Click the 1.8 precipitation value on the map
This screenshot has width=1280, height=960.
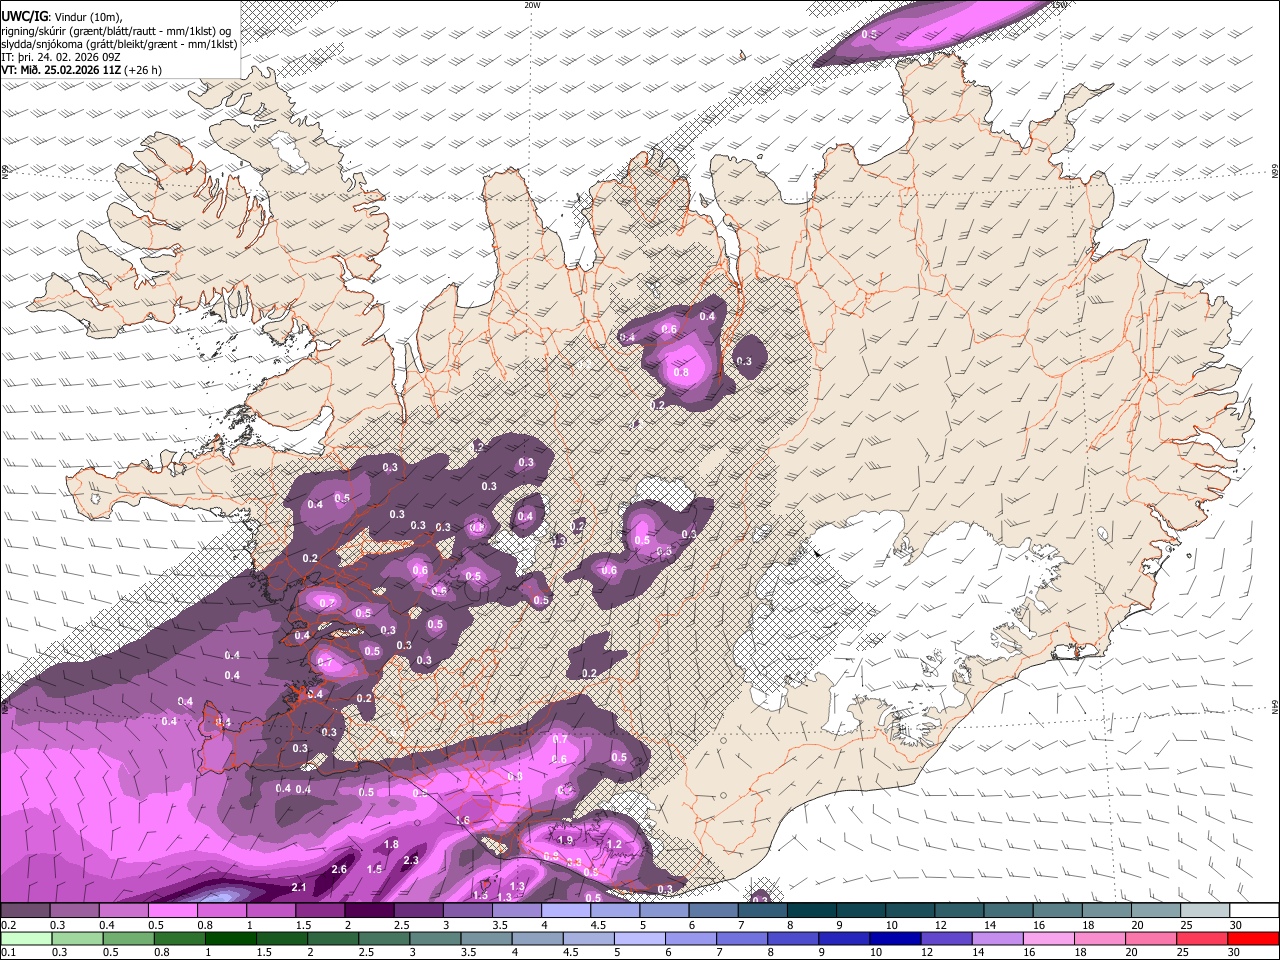point(391,845)
